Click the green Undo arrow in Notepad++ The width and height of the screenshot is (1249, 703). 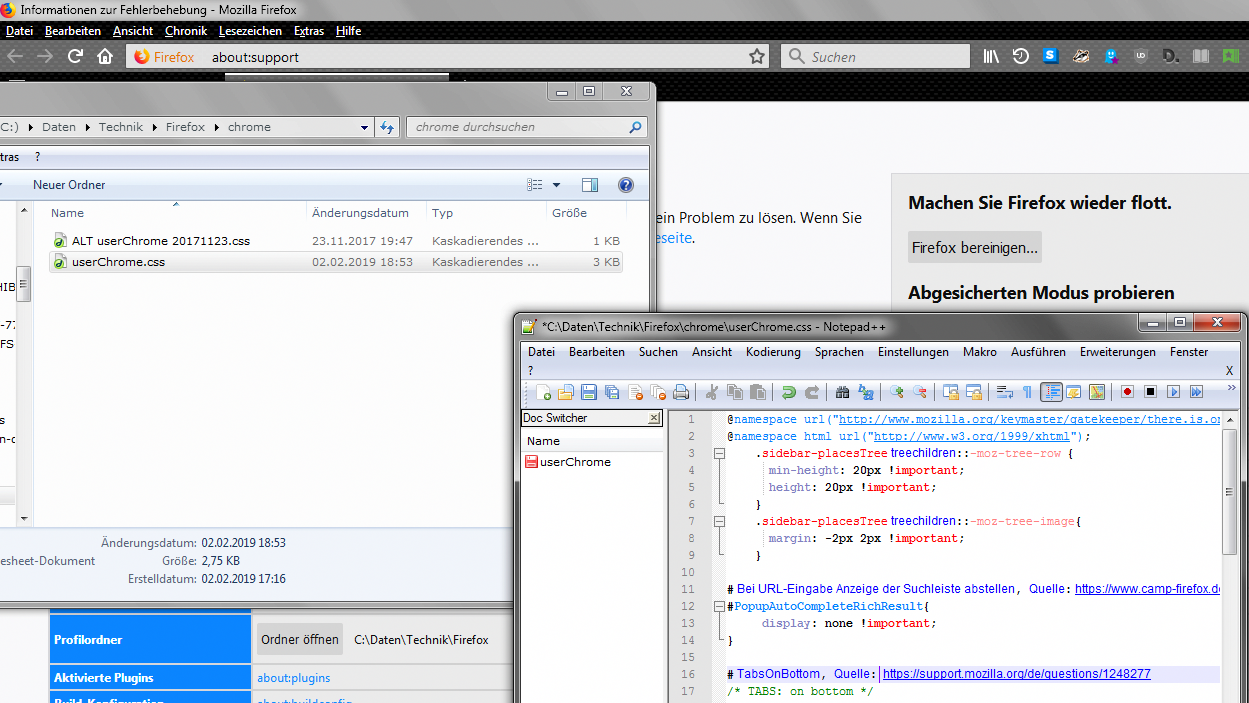(789, 392)
